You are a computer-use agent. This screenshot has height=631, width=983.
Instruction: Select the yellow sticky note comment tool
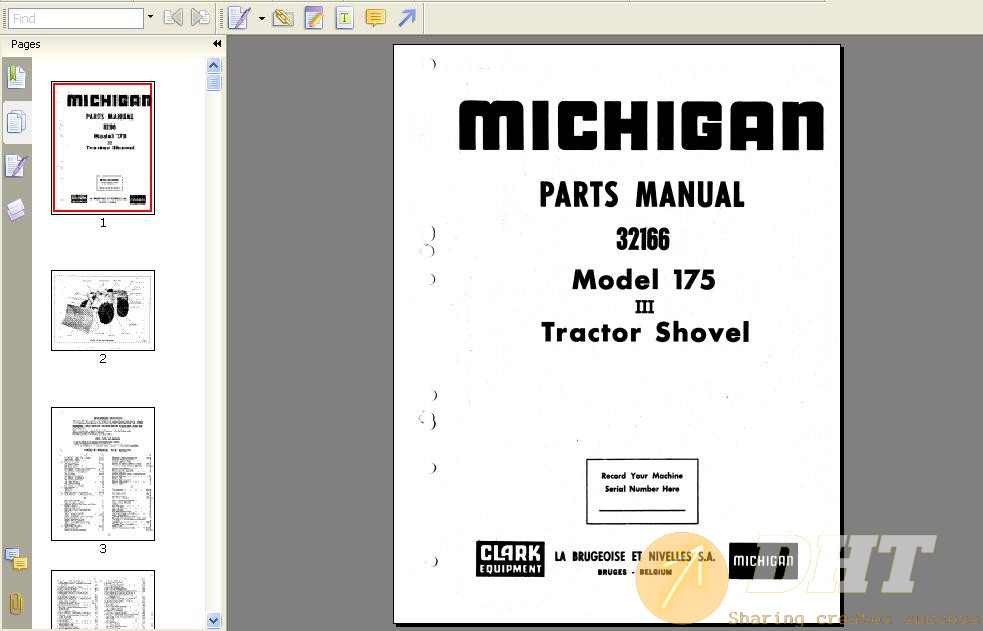pos(376,18)
